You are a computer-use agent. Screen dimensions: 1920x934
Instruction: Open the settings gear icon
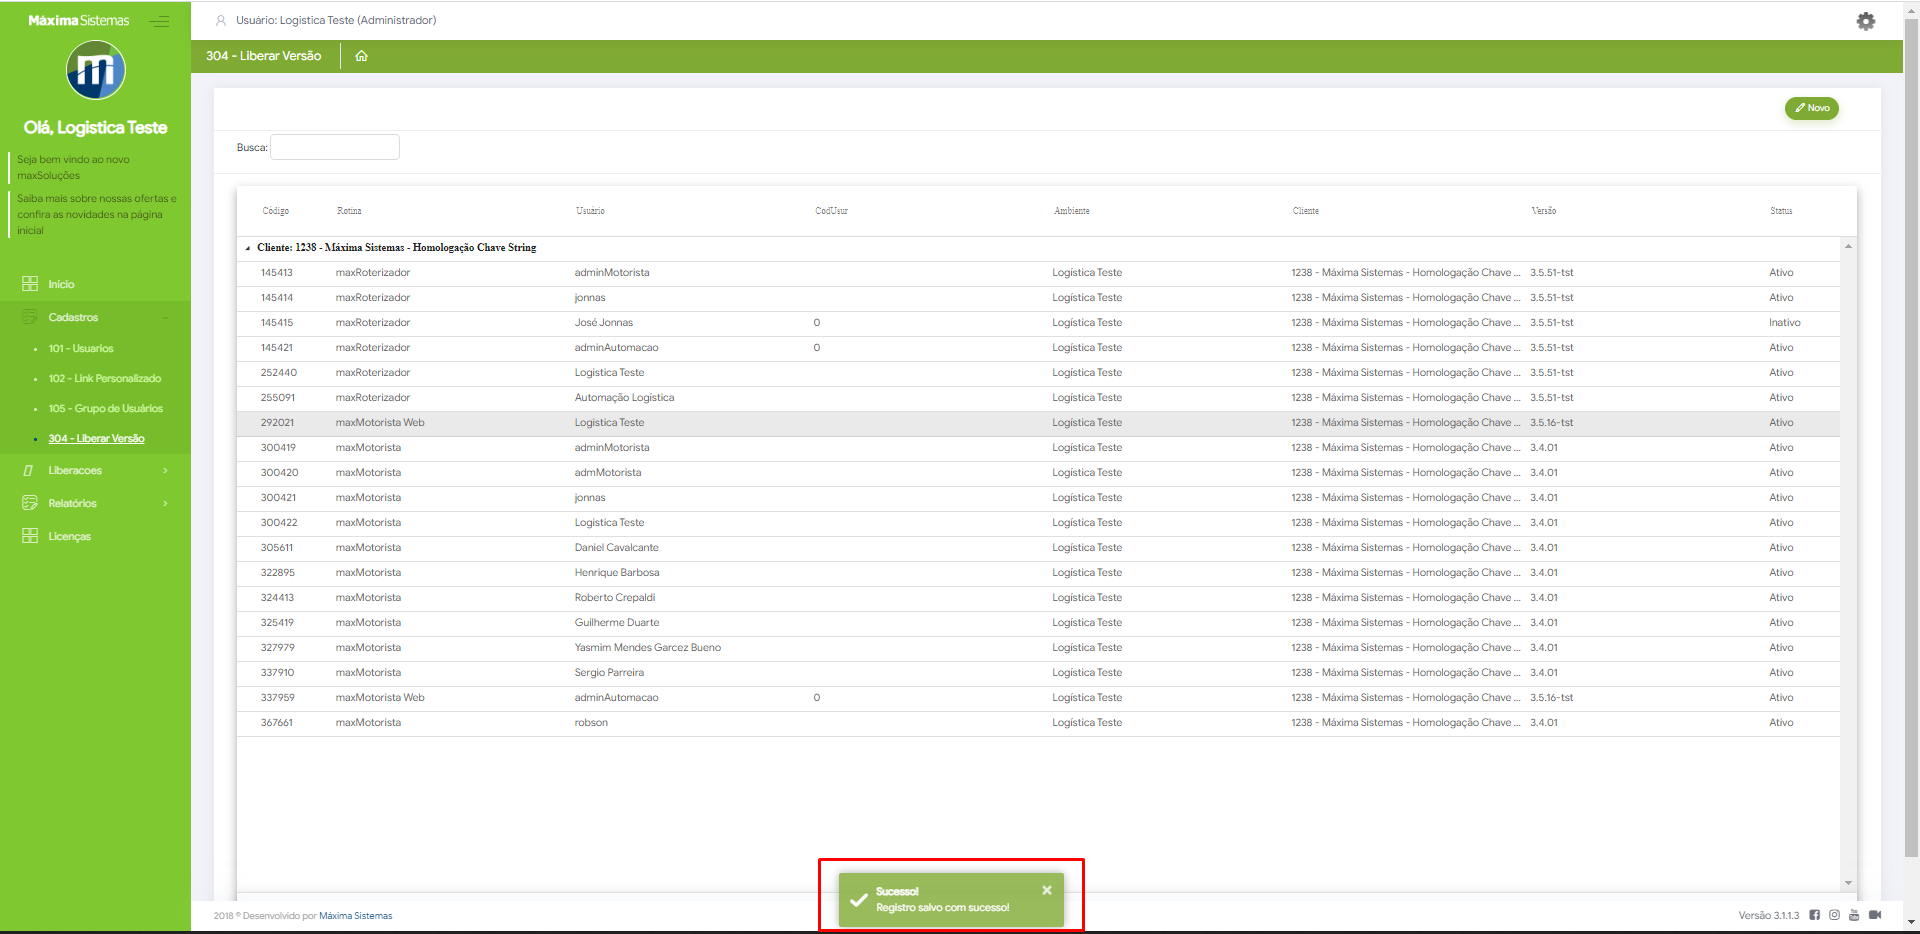tap(1865, 21)
